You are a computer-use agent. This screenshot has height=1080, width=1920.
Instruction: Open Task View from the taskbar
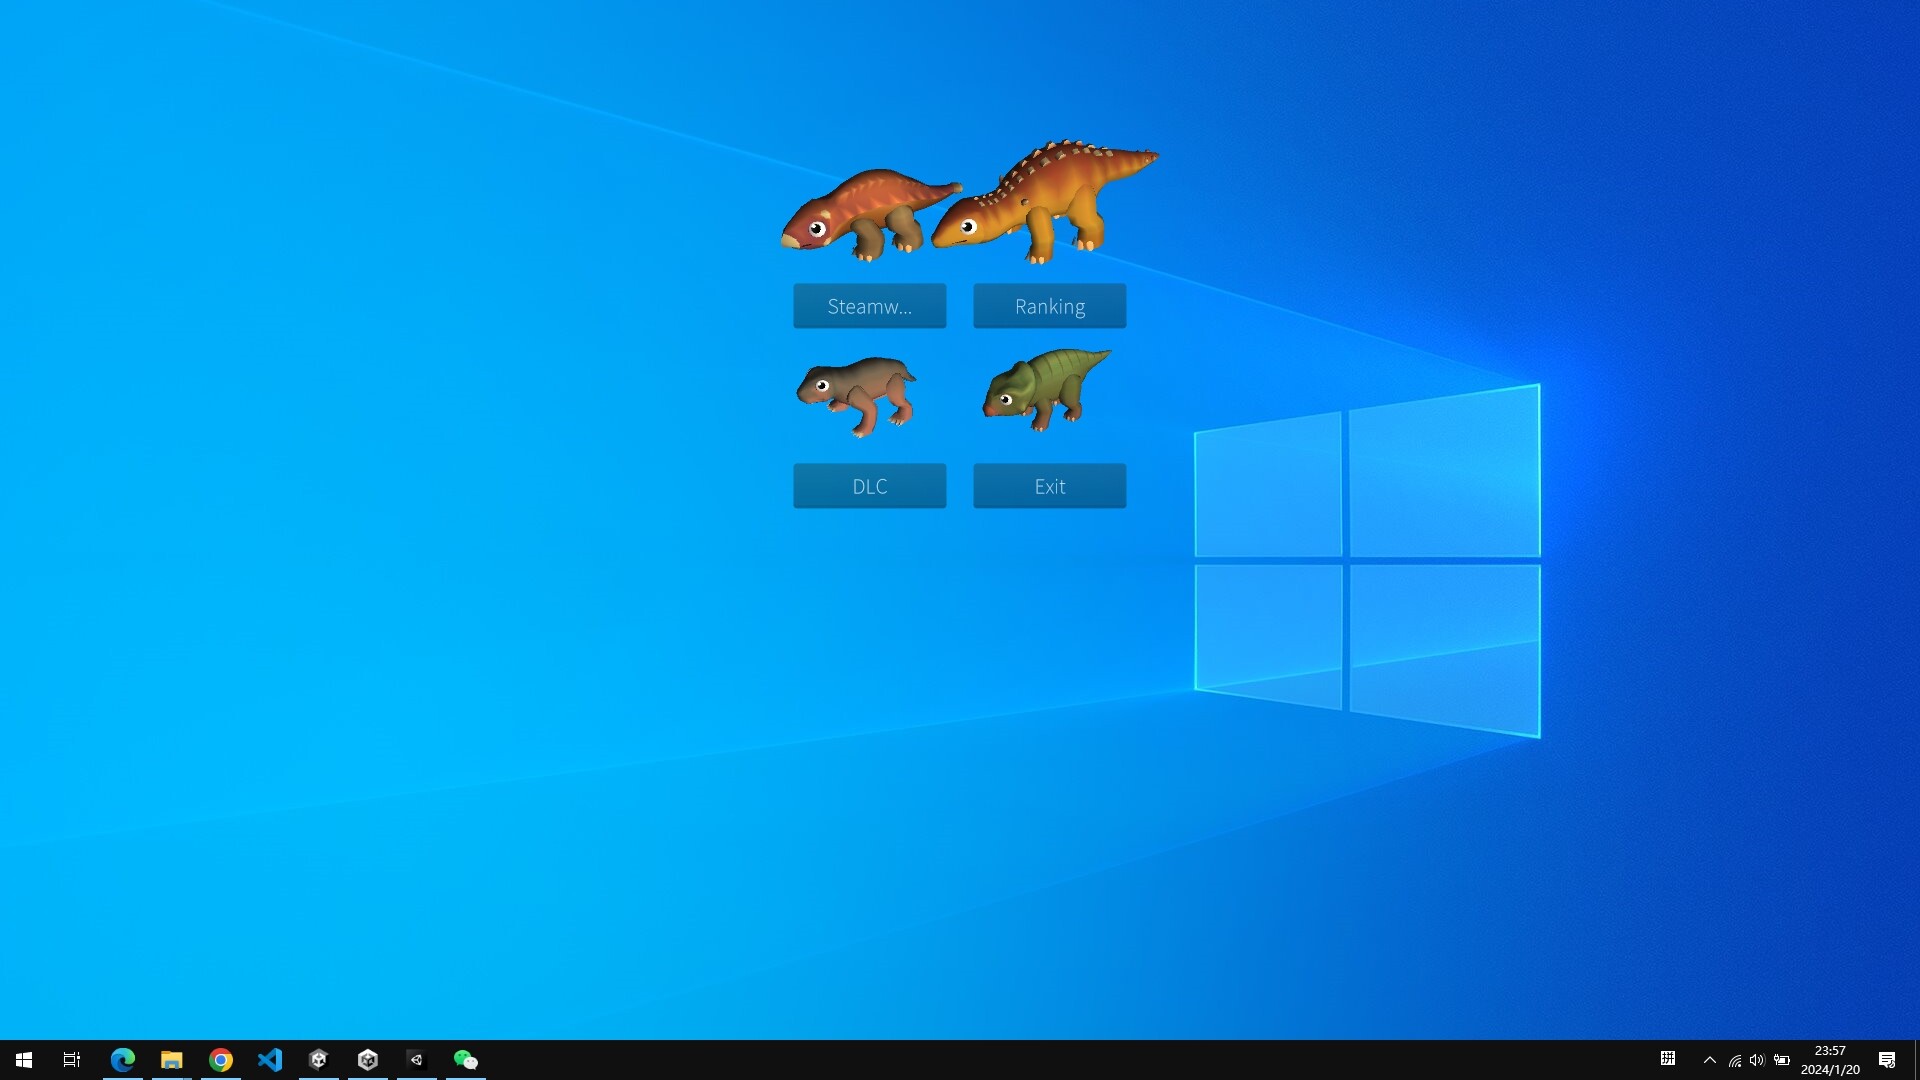(71, 1059)
